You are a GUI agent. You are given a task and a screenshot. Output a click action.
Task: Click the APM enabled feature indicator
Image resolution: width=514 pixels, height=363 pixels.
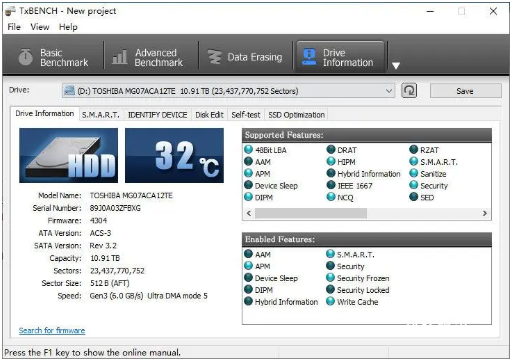click(249, 266)
